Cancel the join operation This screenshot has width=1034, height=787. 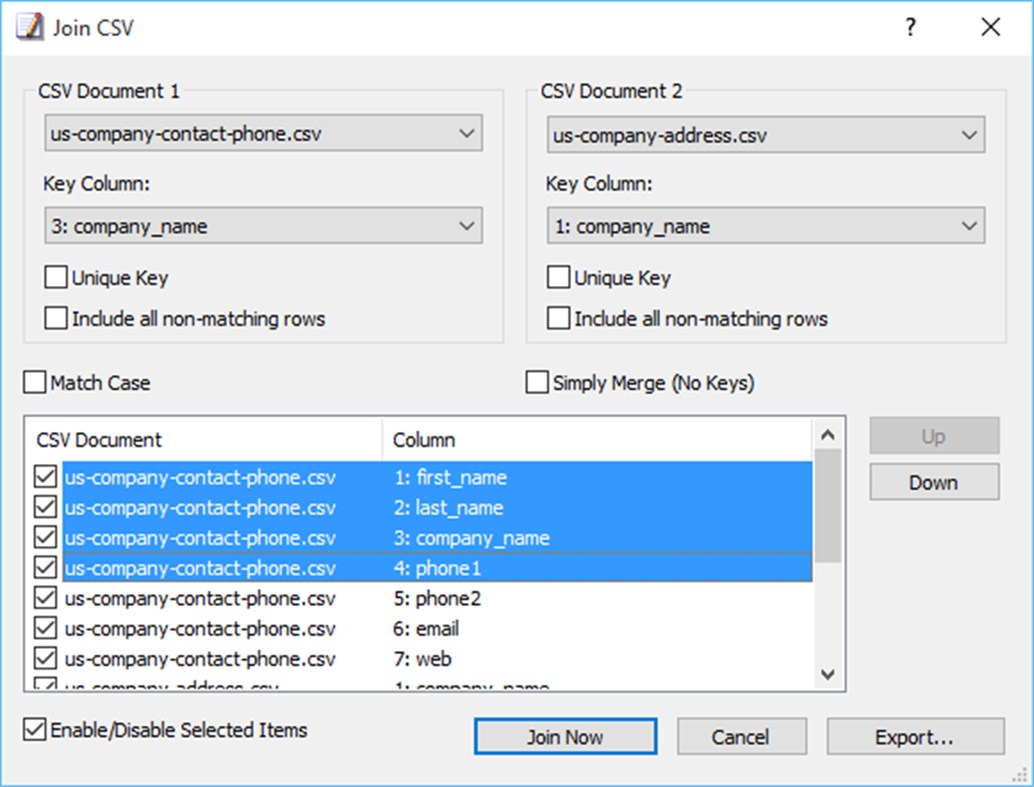[741, 736]
